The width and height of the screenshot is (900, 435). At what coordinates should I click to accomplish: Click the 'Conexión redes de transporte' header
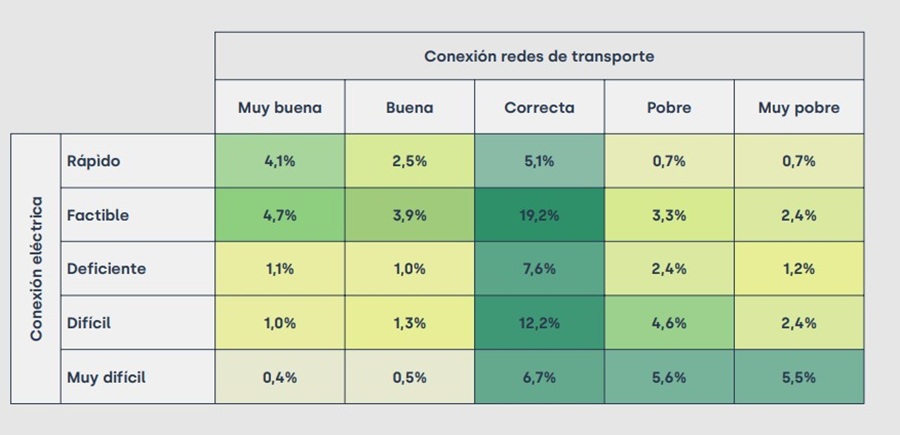[539, 56]
